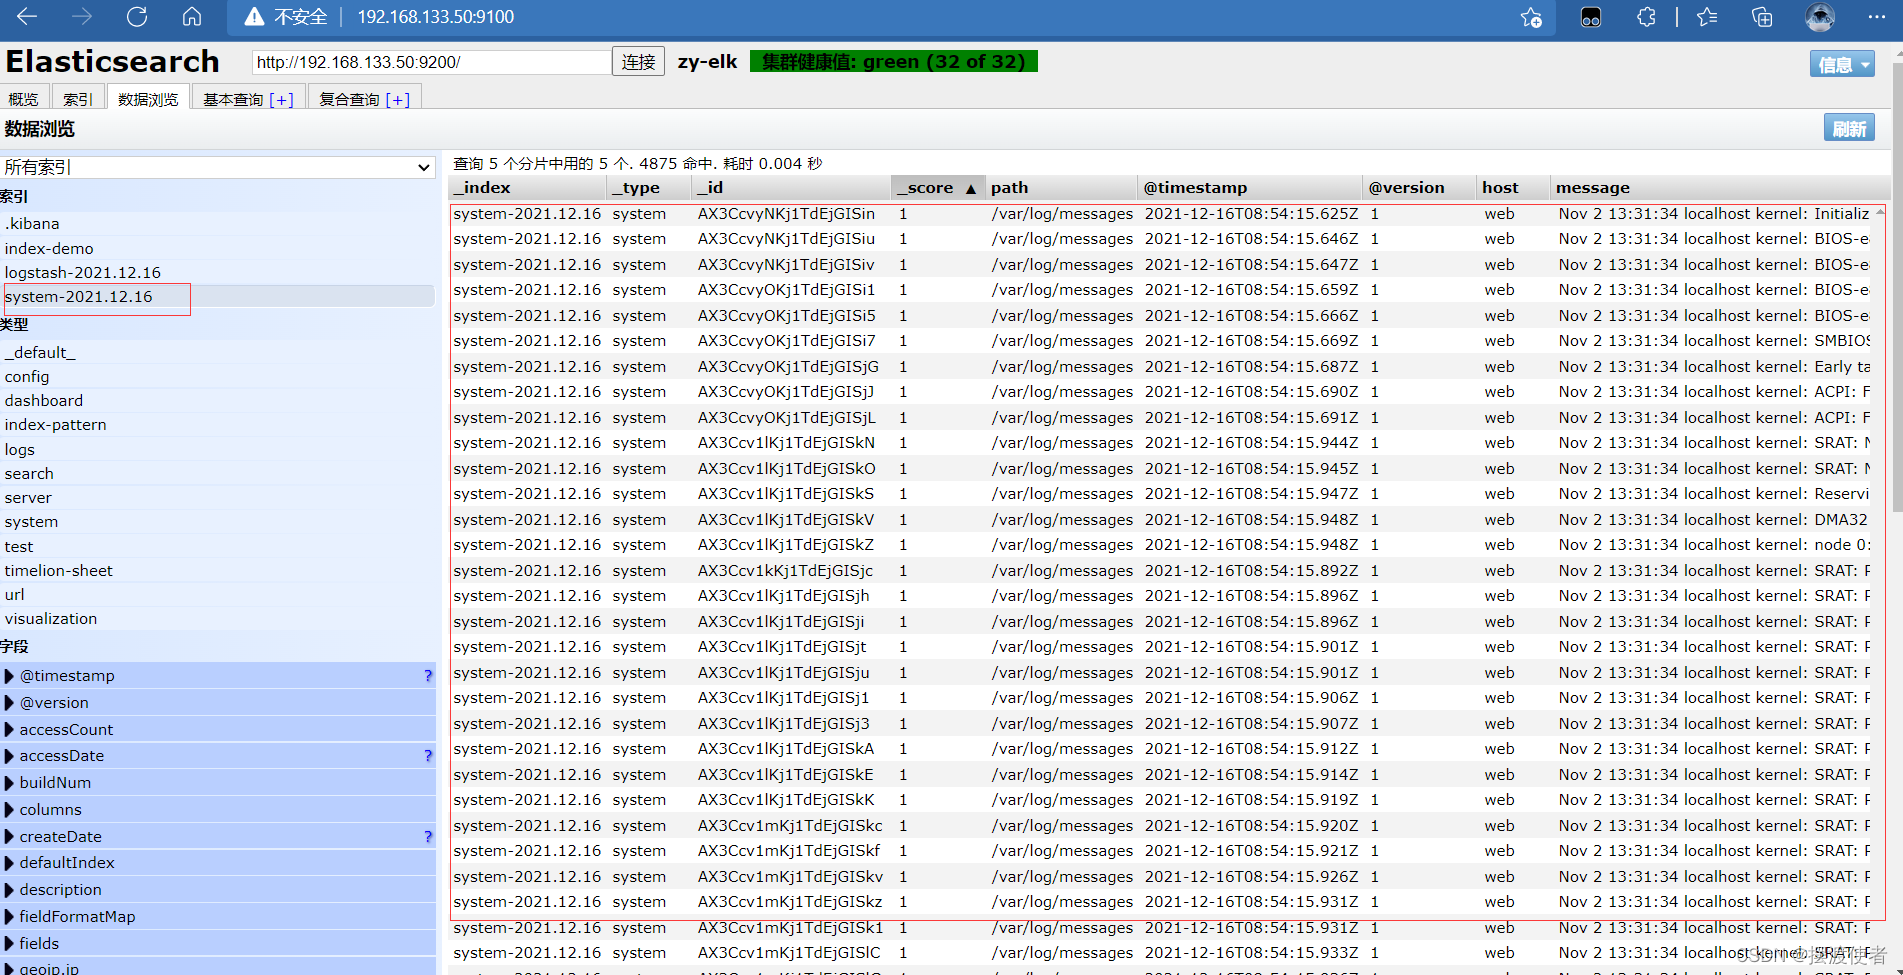Go back with browser back arrow
Viewport: 1903px width, 975px height.
pos(27,17)
